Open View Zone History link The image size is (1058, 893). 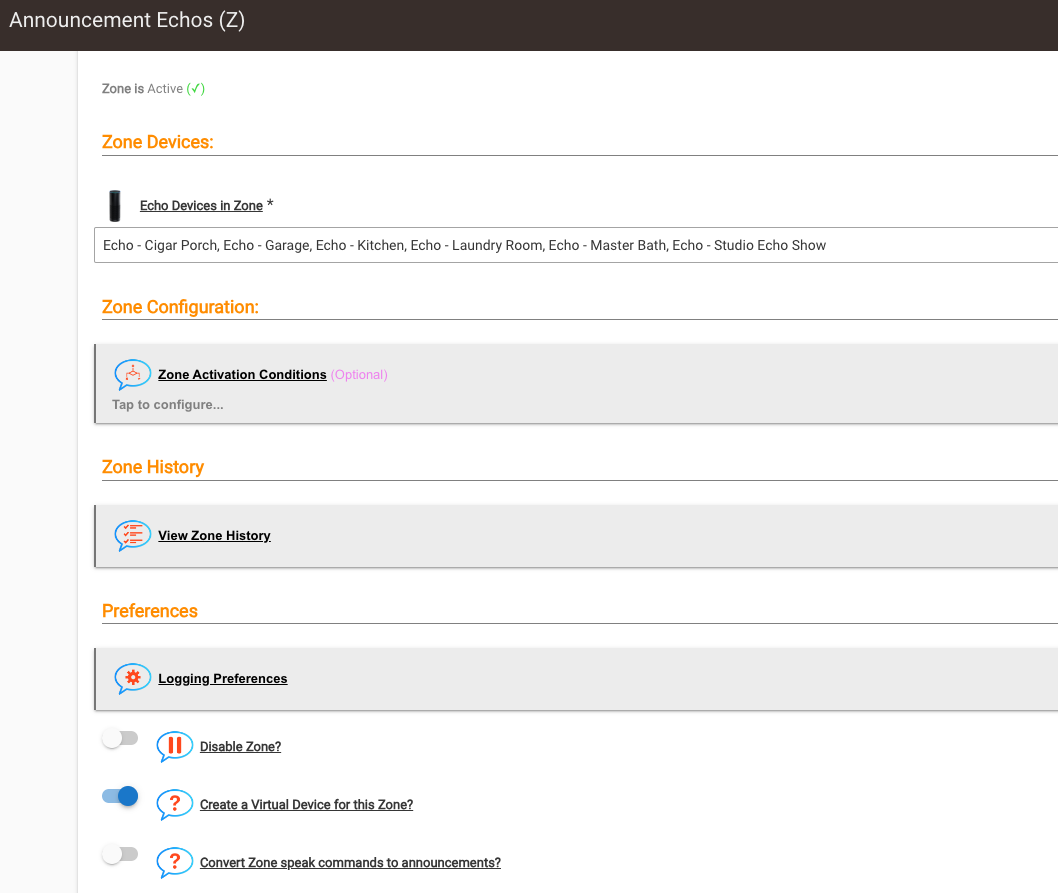tap(215, 535)
